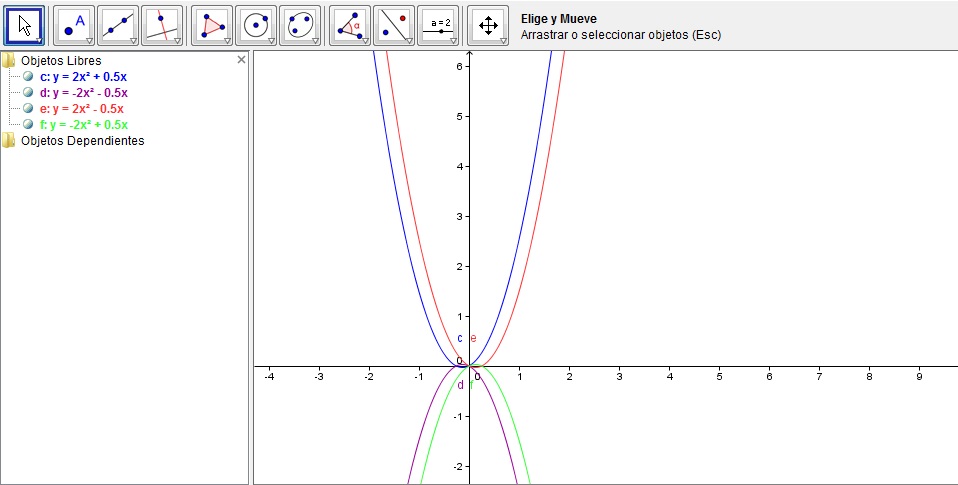
Task: Select the Move arrow tool
Action: 24,26
